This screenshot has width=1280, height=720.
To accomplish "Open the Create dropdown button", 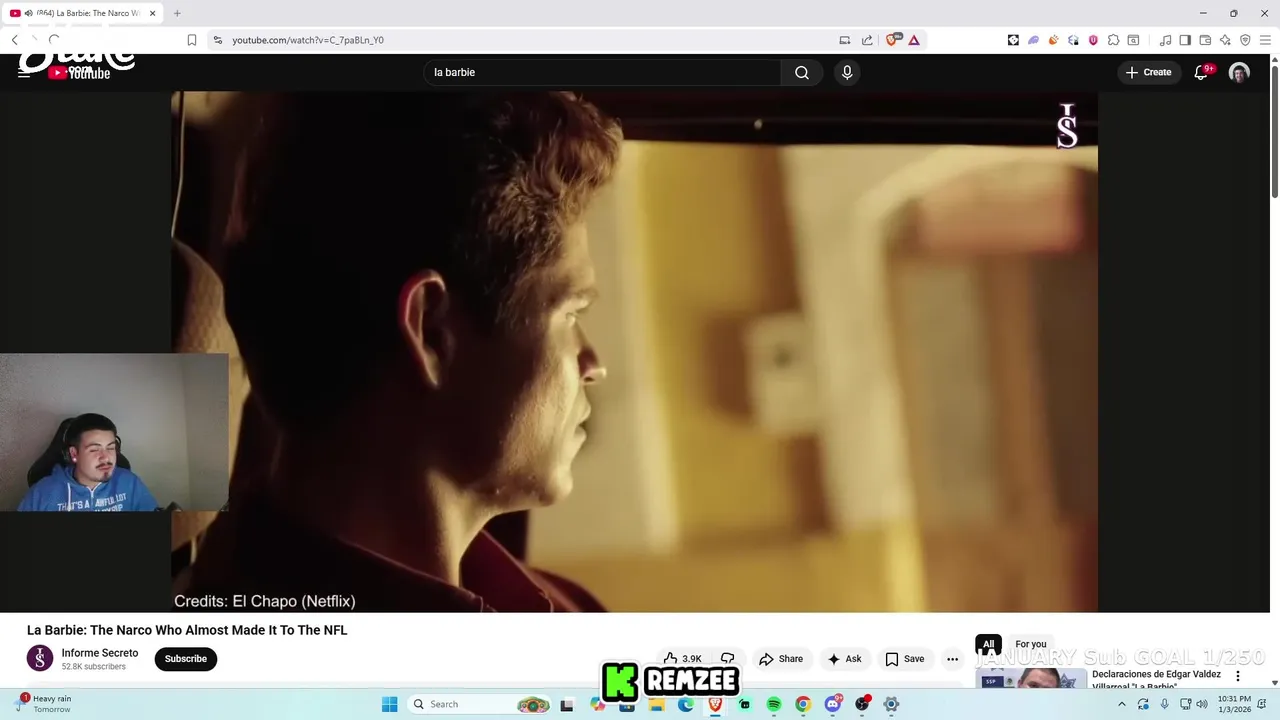I will pyautogui.click(x=1148, y=72).
